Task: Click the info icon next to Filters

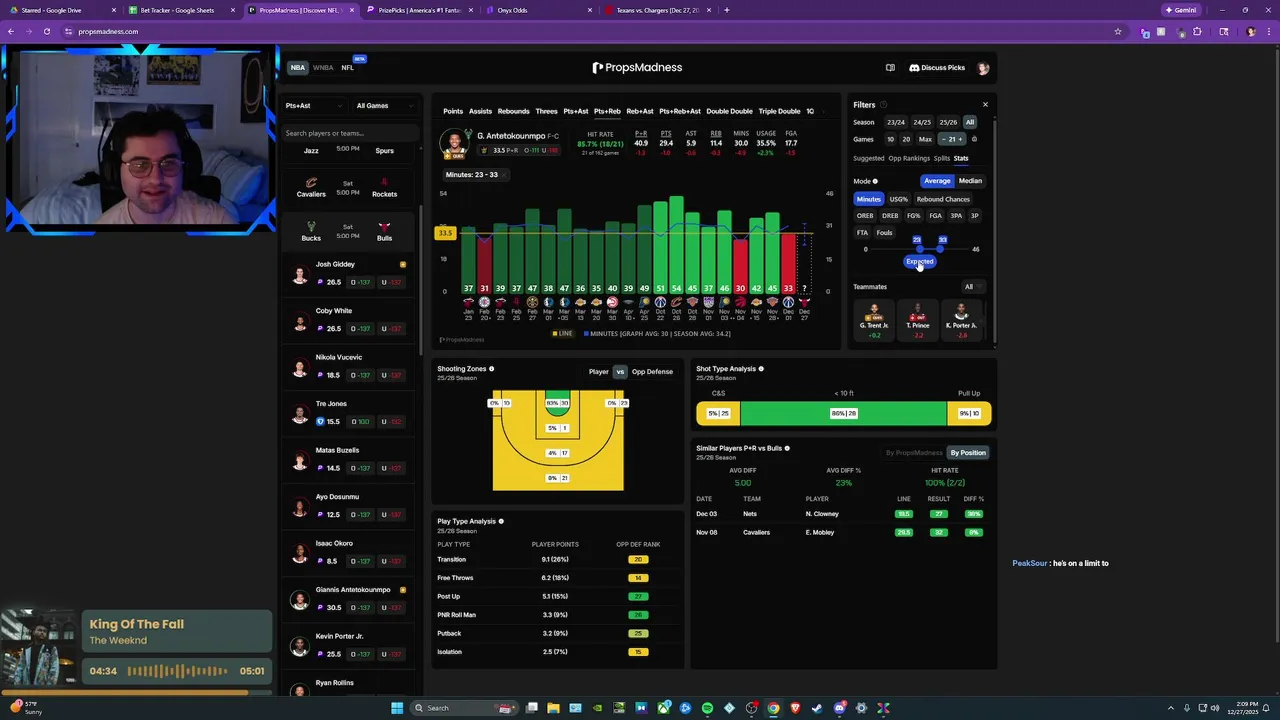Action: [x=883, y=105]
